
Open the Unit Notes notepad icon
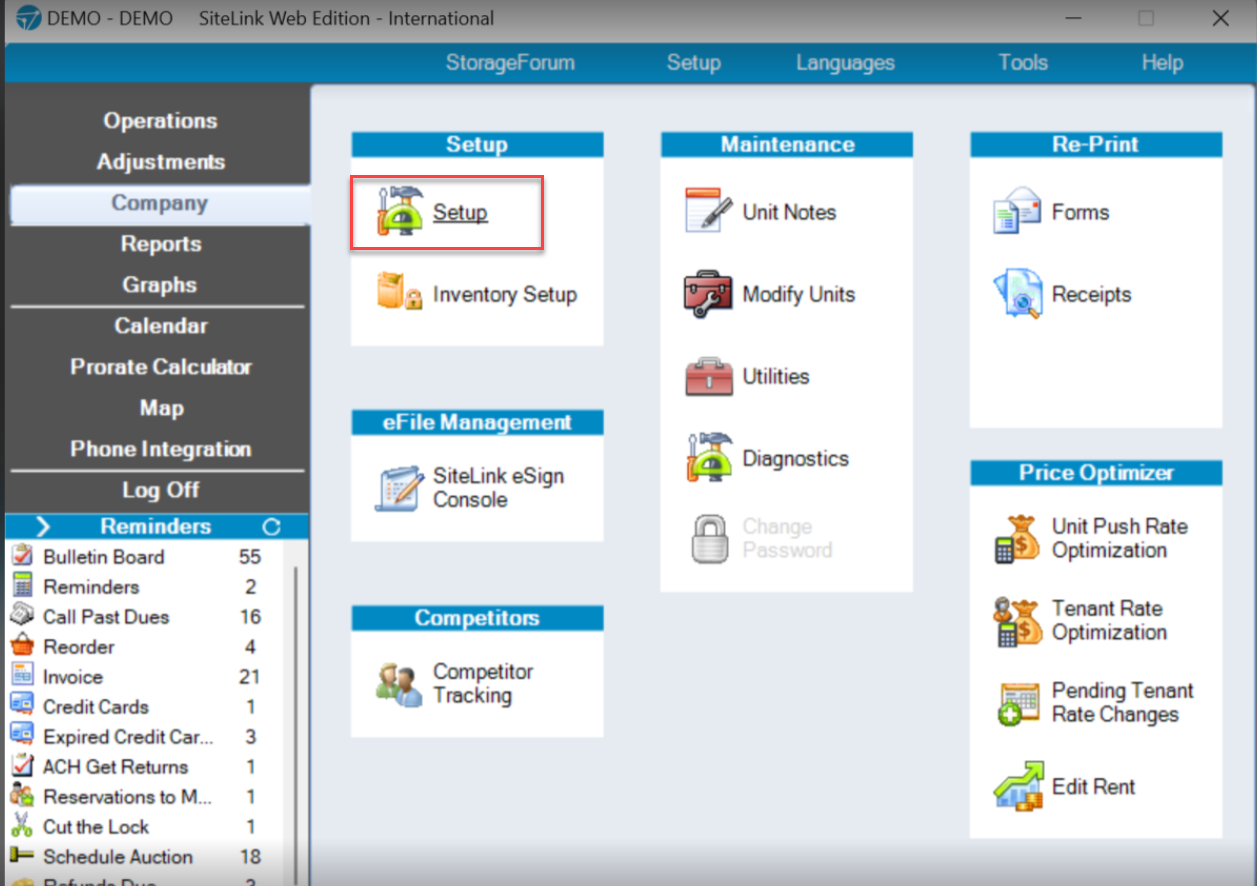click(709, 211)
